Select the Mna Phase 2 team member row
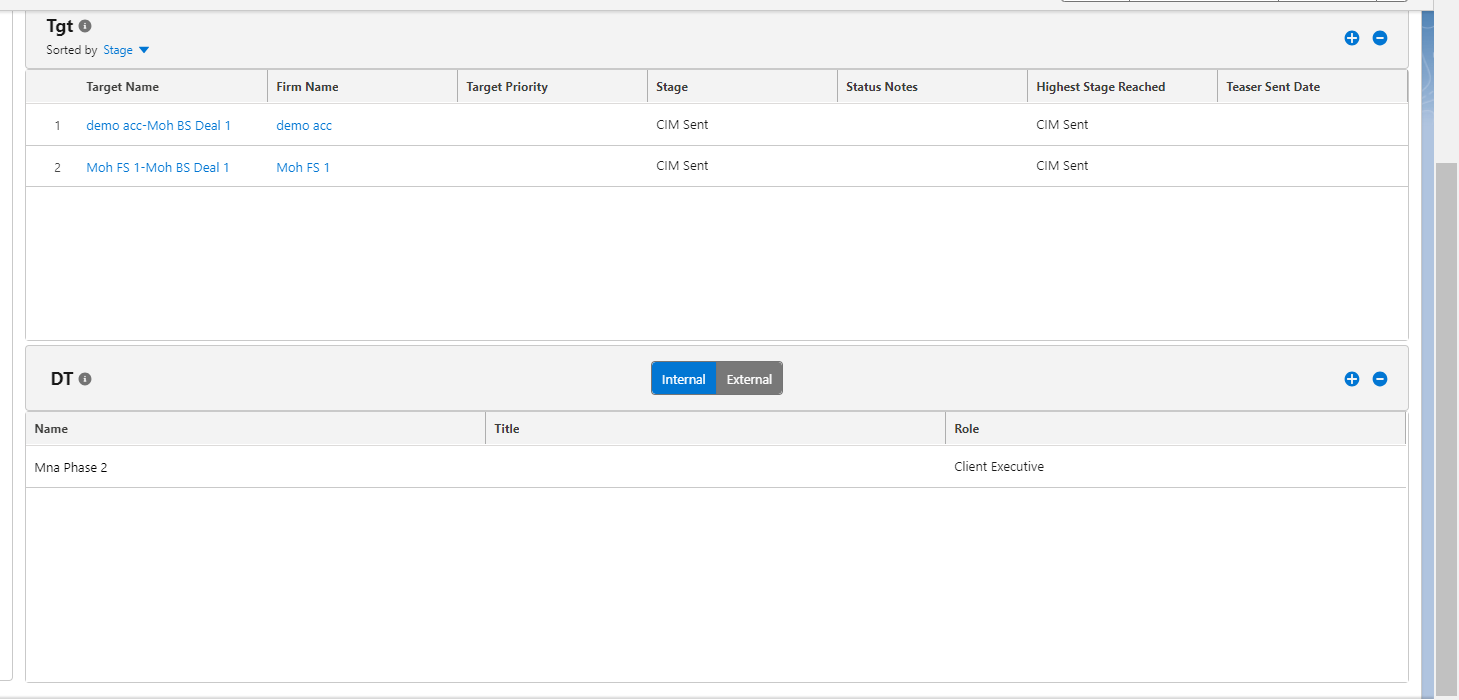Image resolution: width=1459 pixels, height=700 pixels. tap(71, 467)
